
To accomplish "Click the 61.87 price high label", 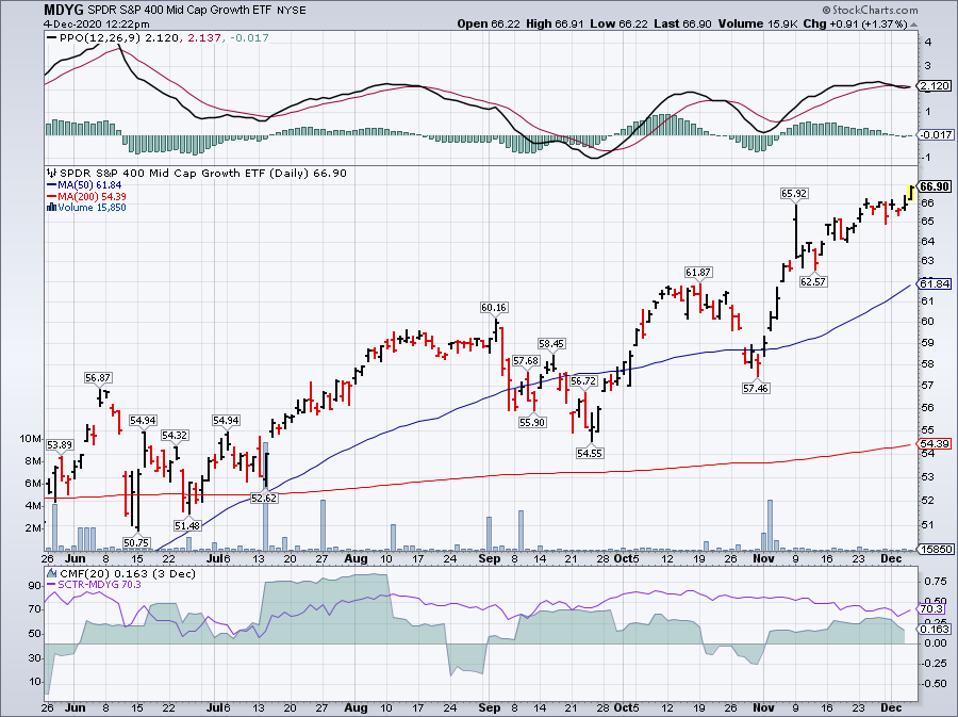I will pos(698,272).
